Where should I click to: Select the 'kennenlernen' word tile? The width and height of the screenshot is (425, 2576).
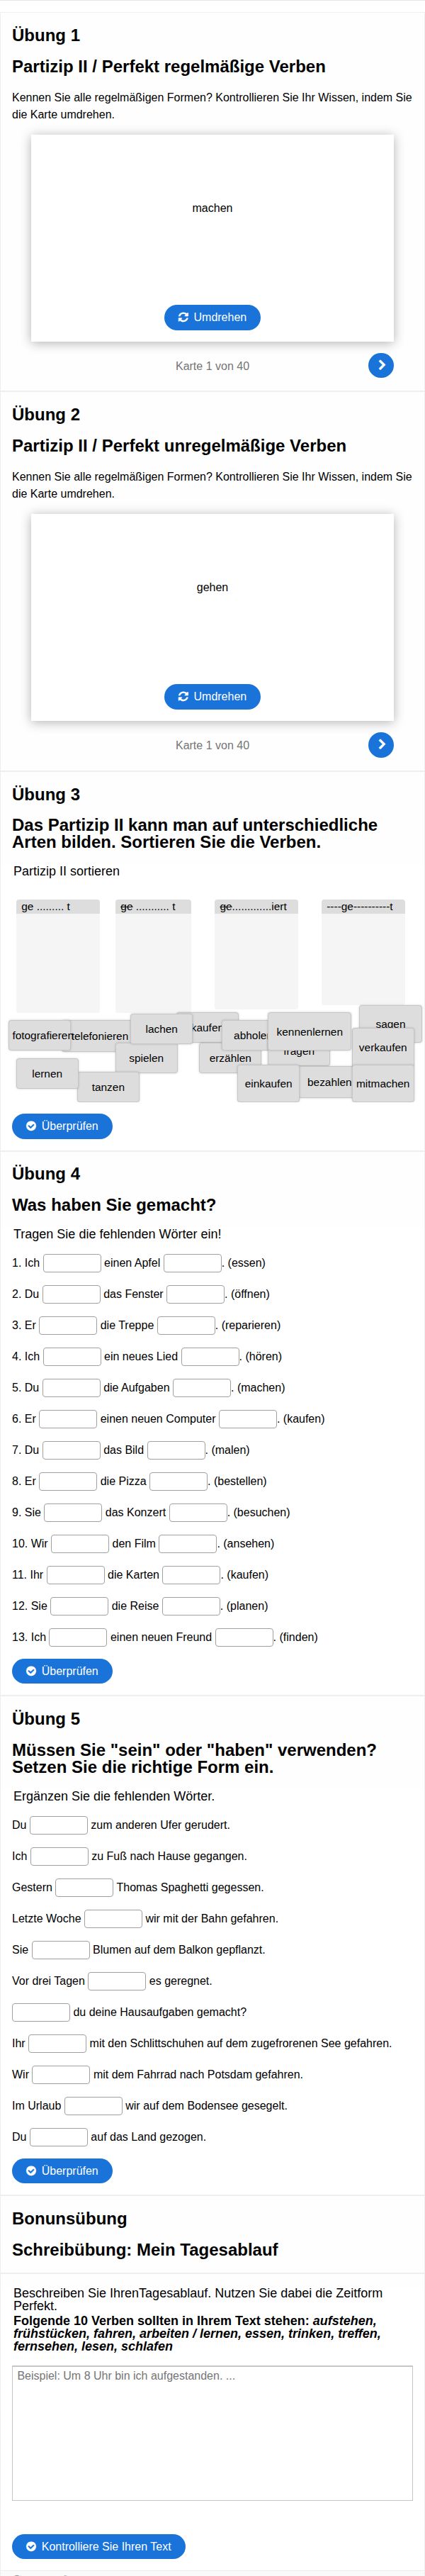pos(310,1032)
